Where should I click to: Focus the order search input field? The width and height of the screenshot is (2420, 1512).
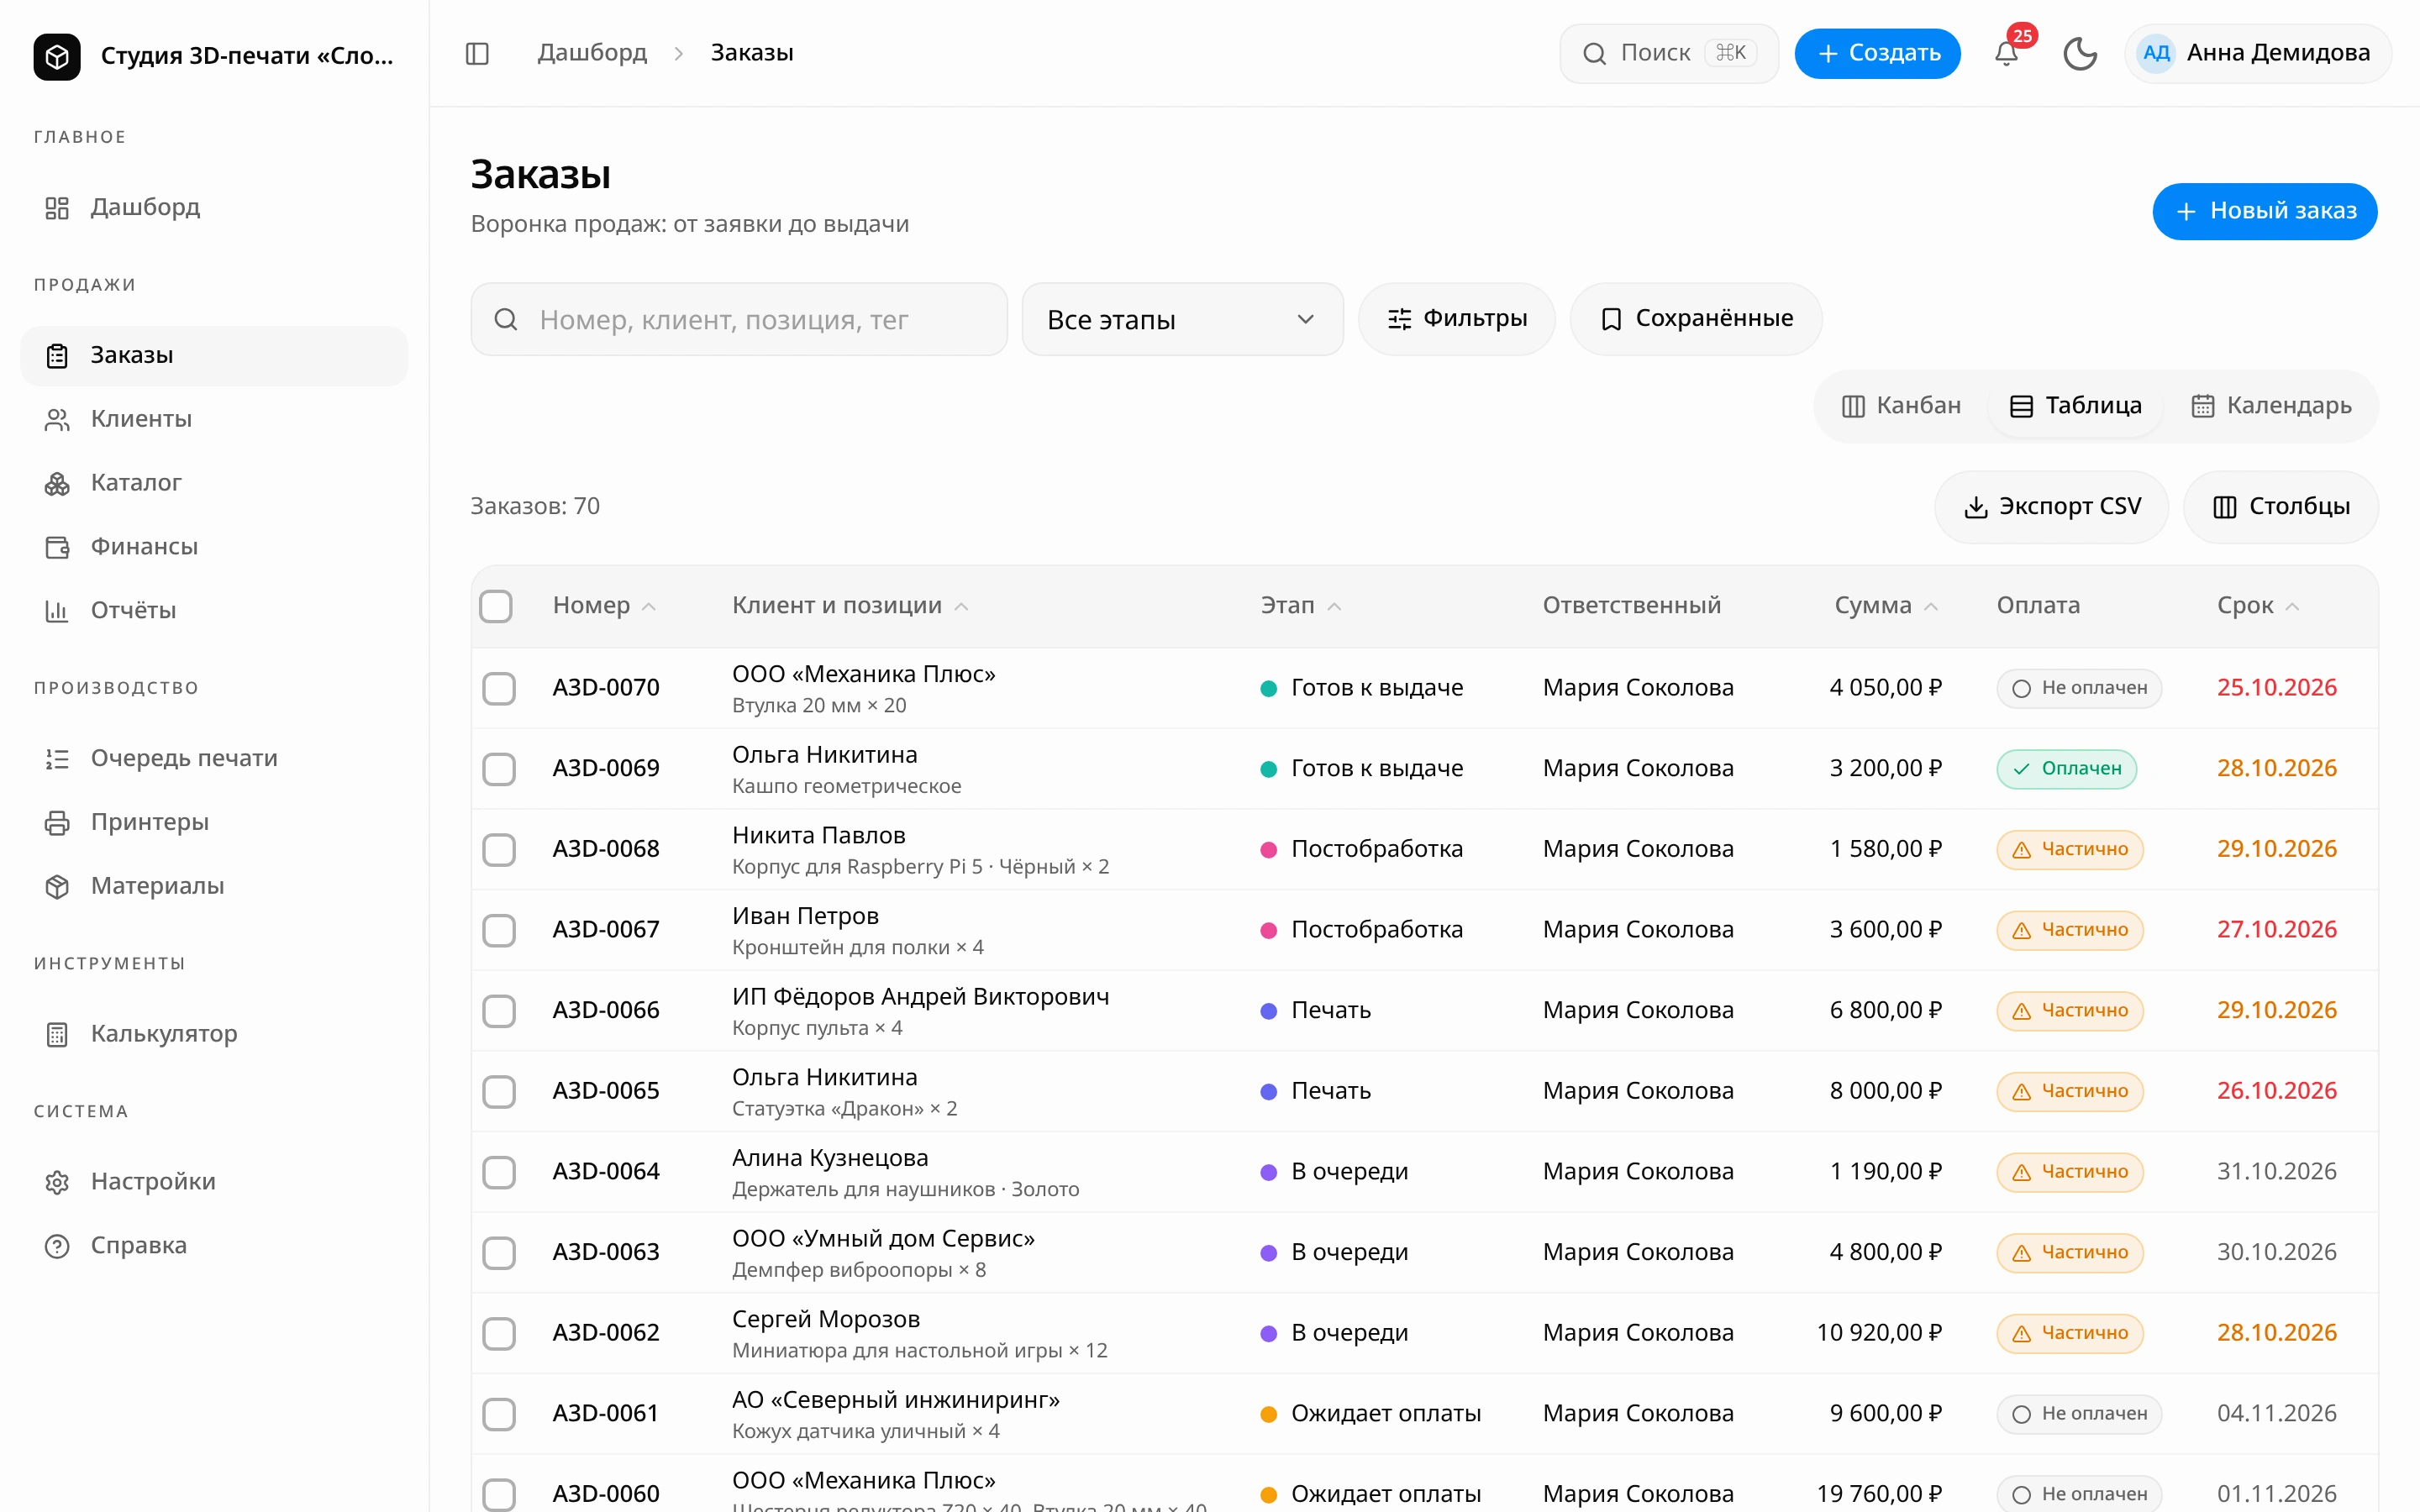739,320
